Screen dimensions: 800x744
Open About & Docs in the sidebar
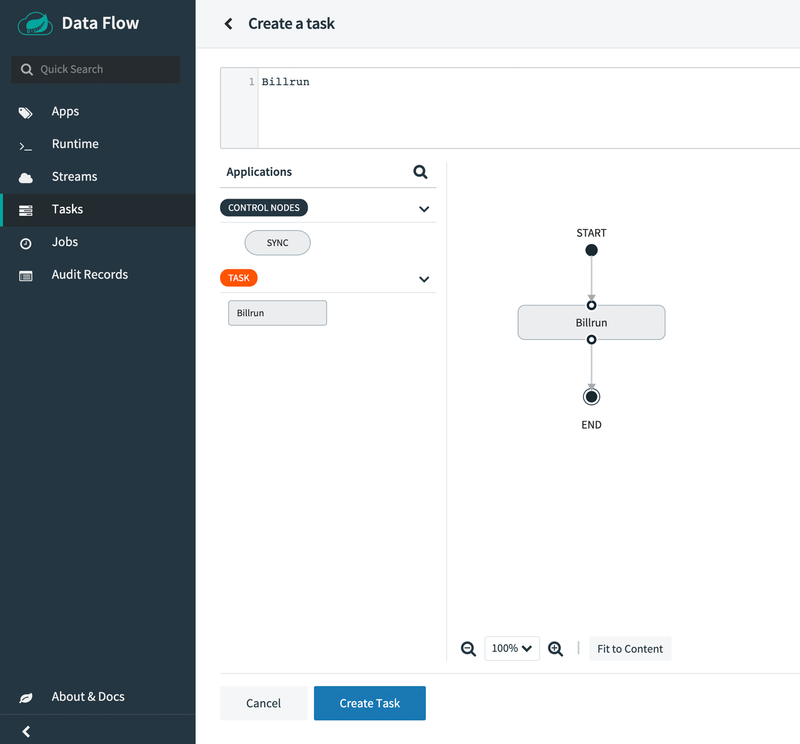click(x=98, y=697)
